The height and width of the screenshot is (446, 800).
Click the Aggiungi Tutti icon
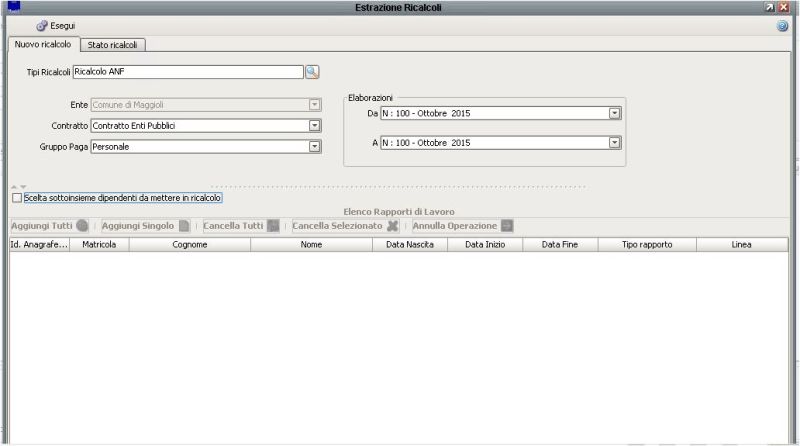(x=82, y=226)
